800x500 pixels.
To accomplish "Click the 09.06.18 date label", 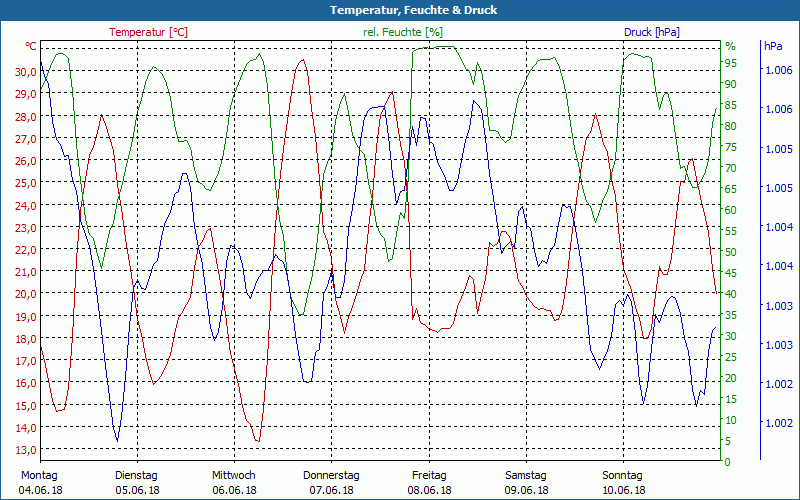I will click(x=527, y=490).
